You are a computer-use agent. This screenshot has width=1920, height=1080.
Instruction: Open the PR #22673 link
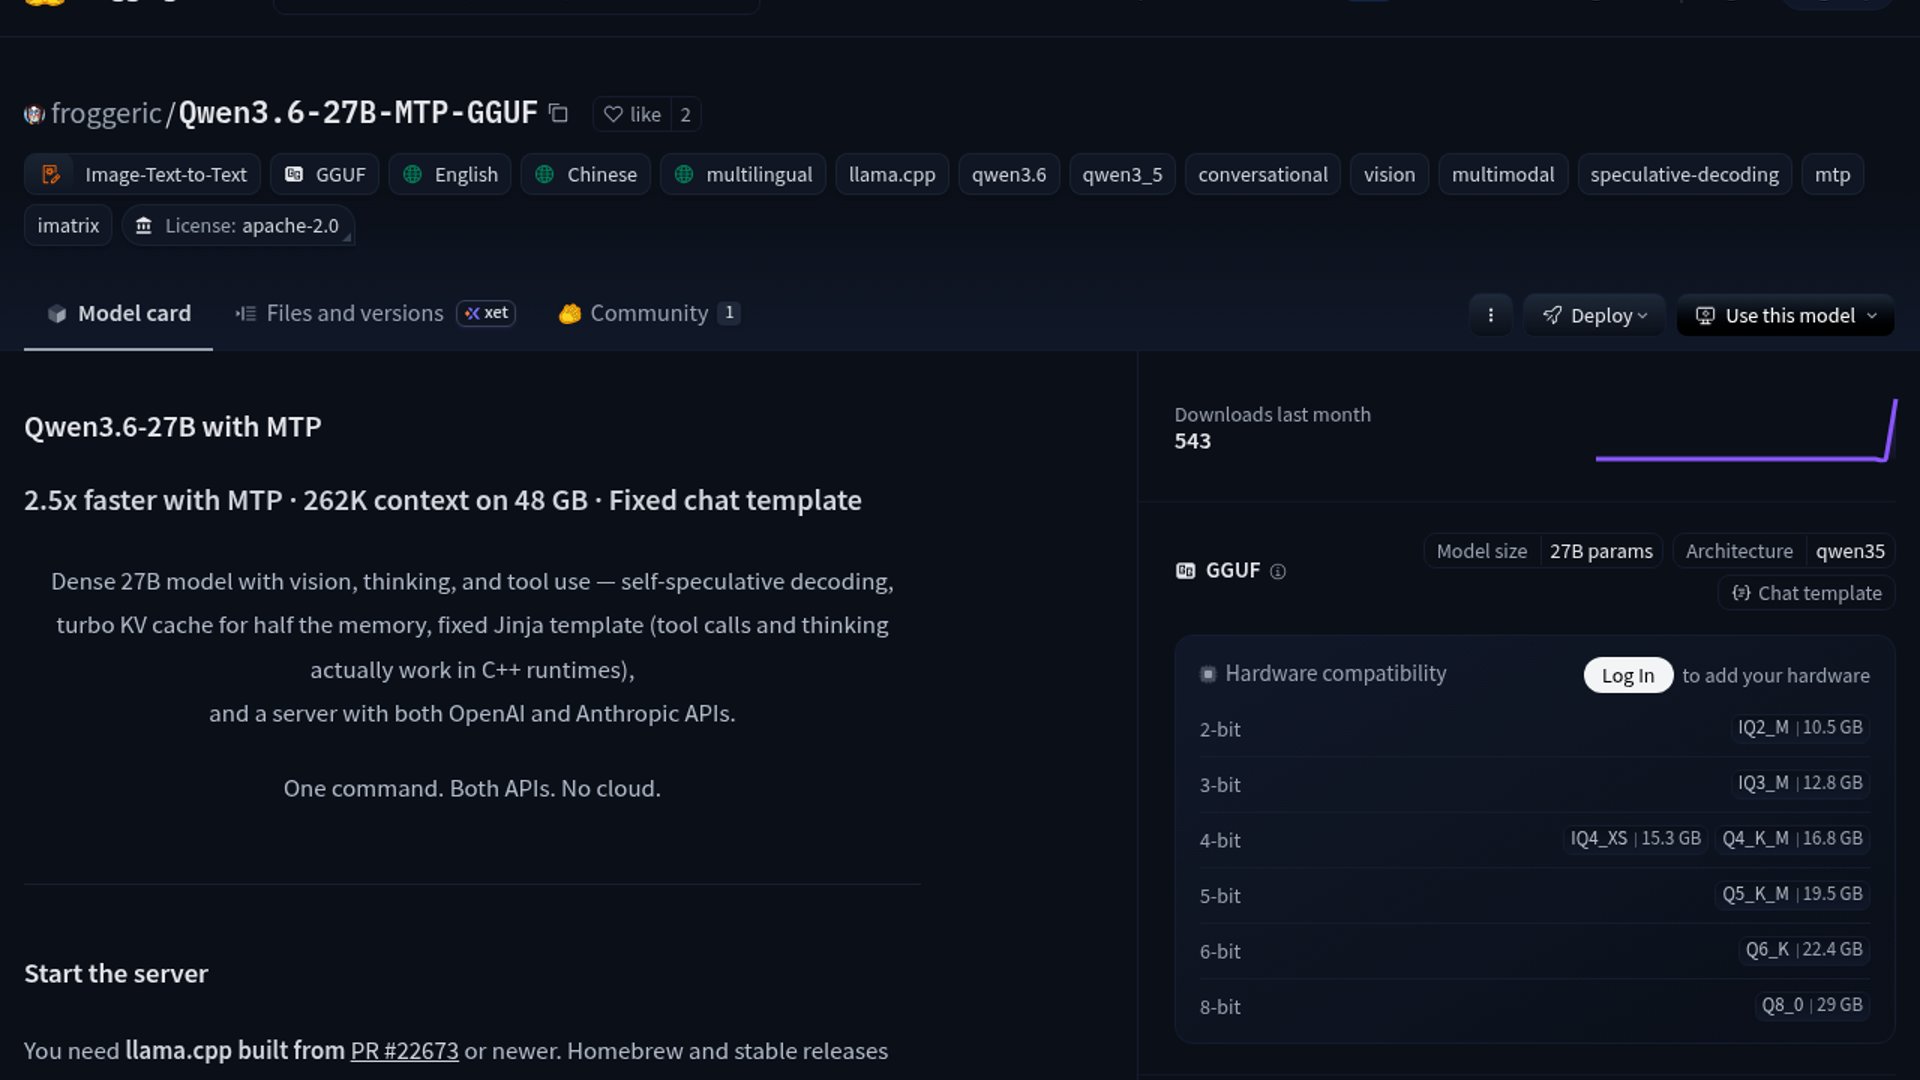point(404,1051)
